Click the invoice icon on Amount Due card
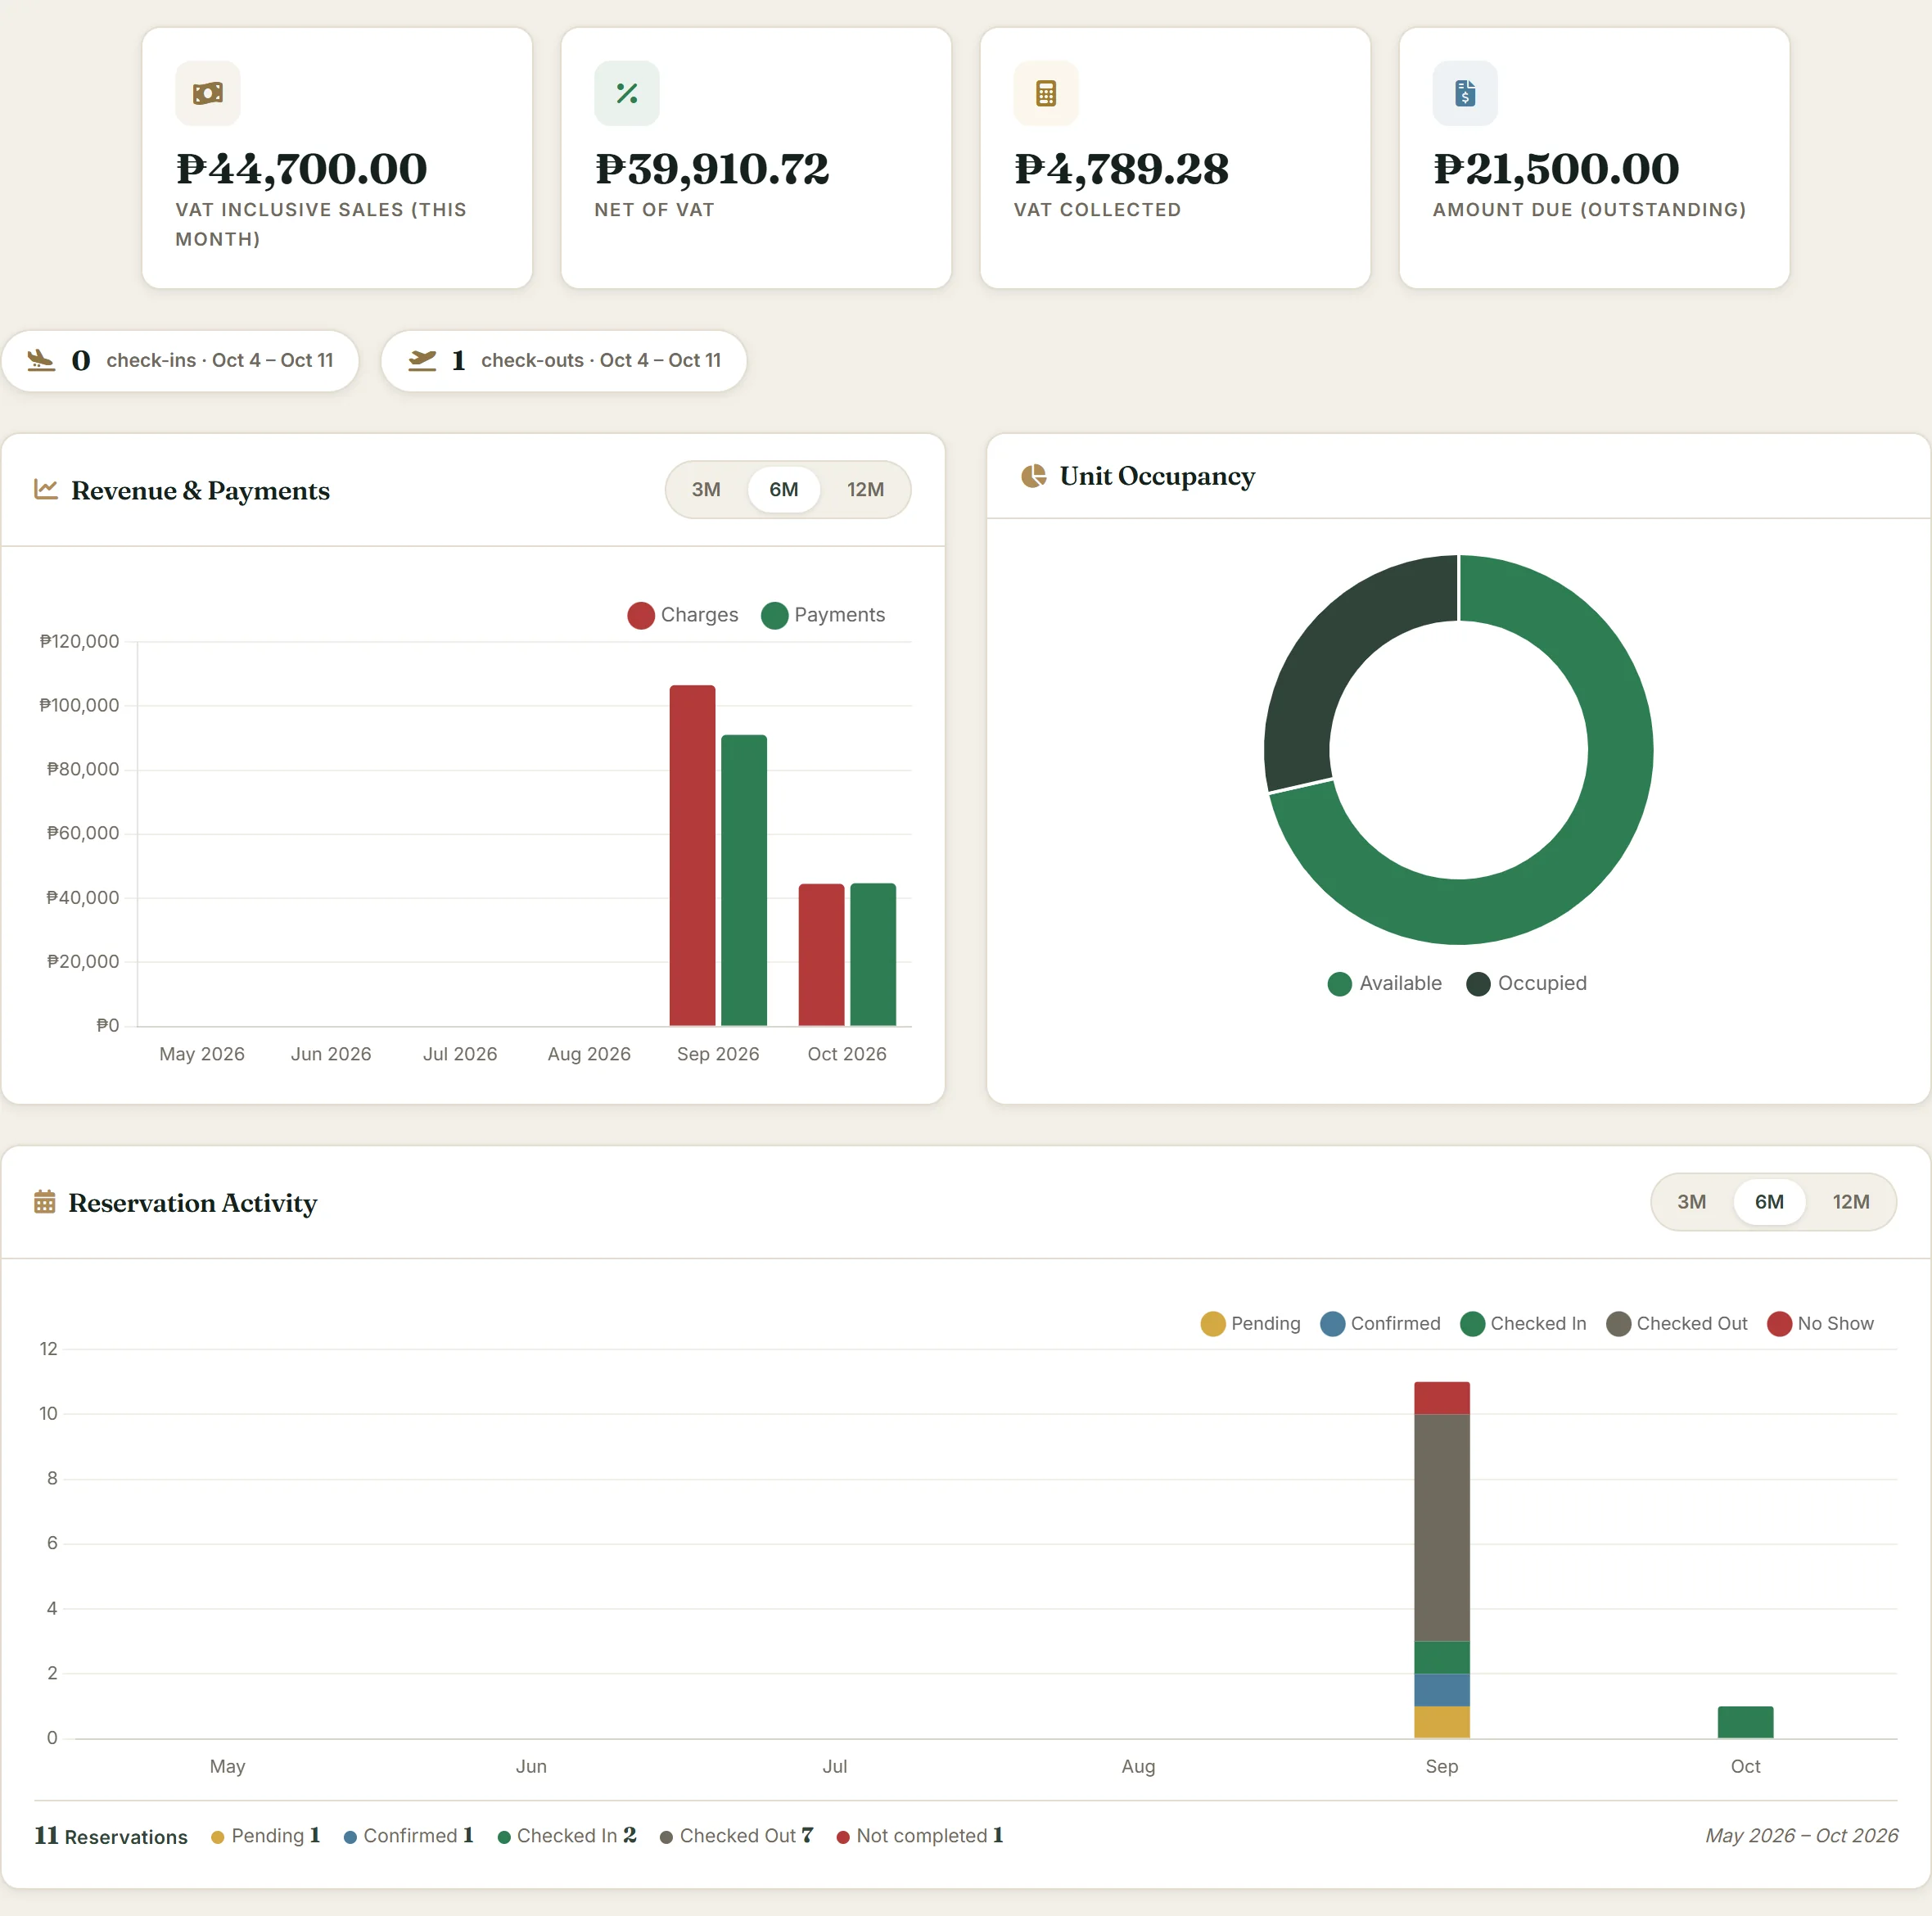The image size is (1932, 1916). pos(1465,93)
